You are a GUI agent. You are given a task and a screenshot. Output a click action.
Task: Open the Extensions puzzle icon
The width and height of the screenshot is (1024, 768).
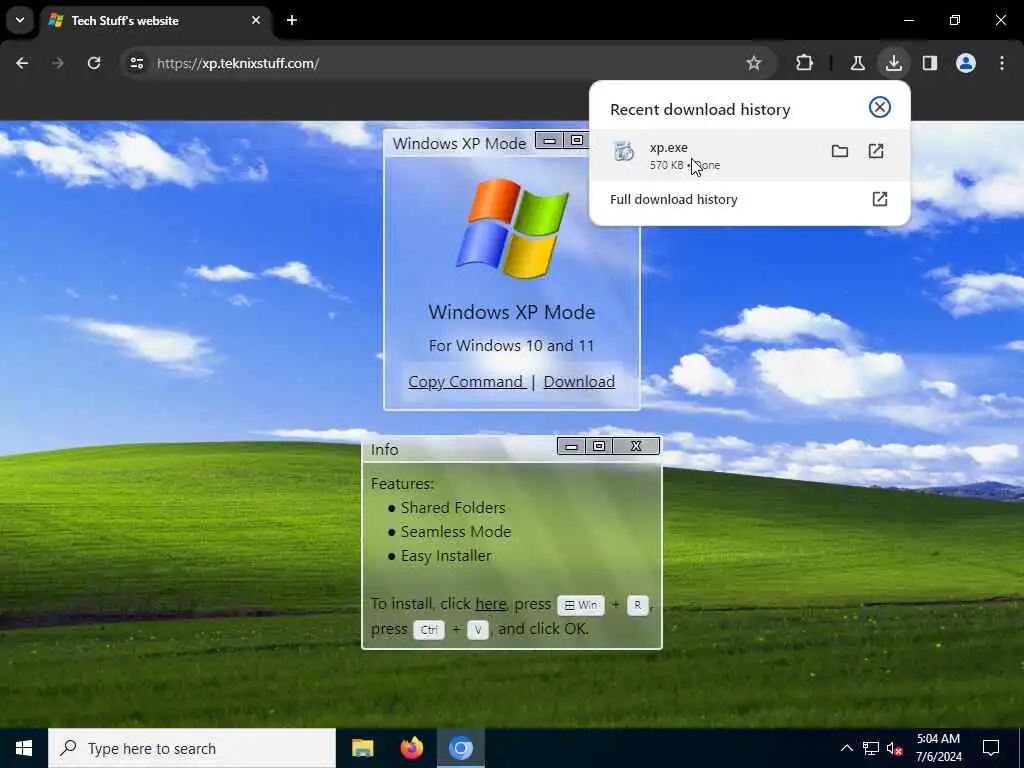[805, 63]
